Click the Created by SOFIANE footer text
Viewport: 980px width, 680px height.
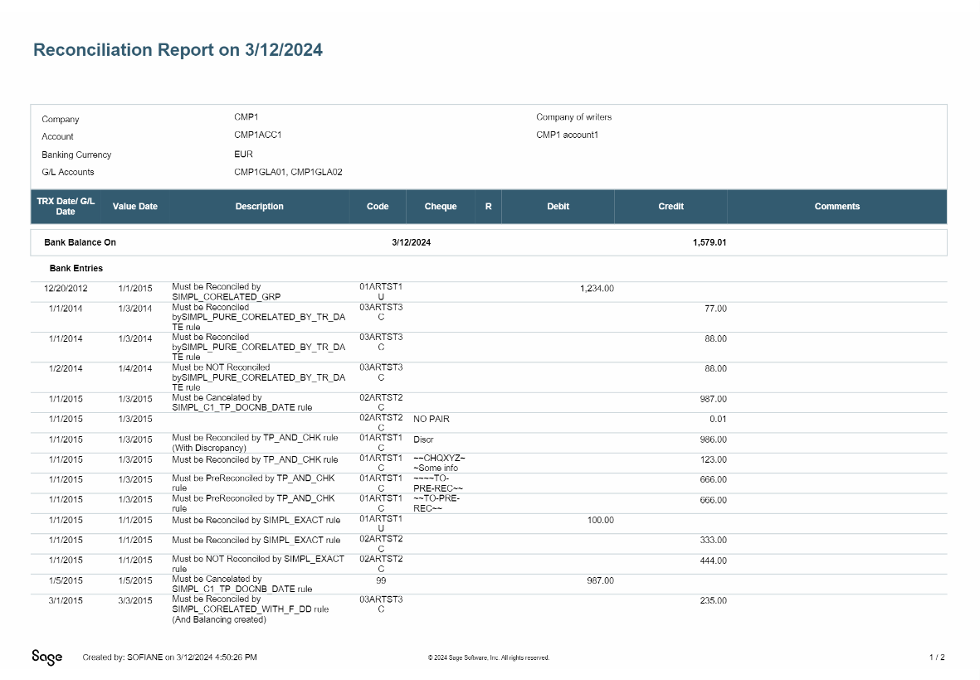(170, 657)
